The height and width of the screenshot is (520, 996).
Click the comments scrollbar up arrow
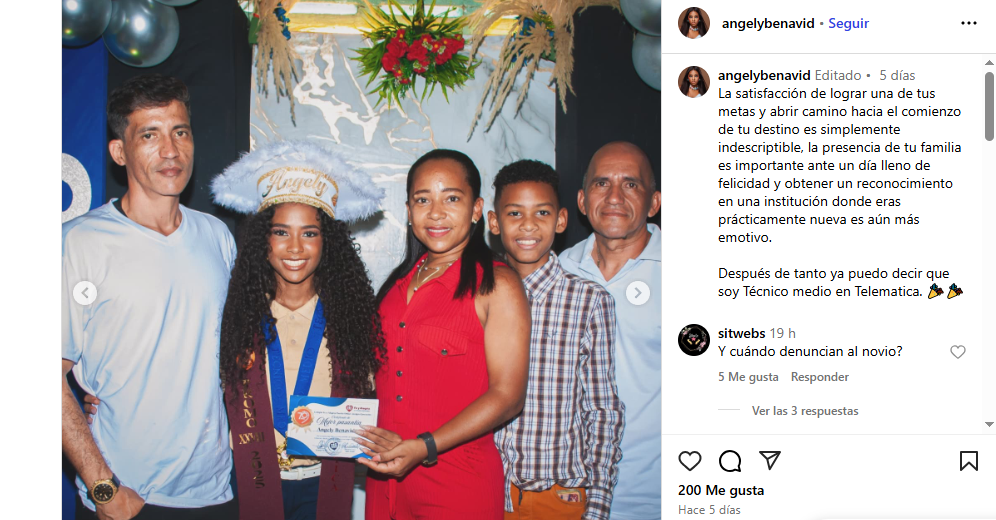(x=989, y=63)
